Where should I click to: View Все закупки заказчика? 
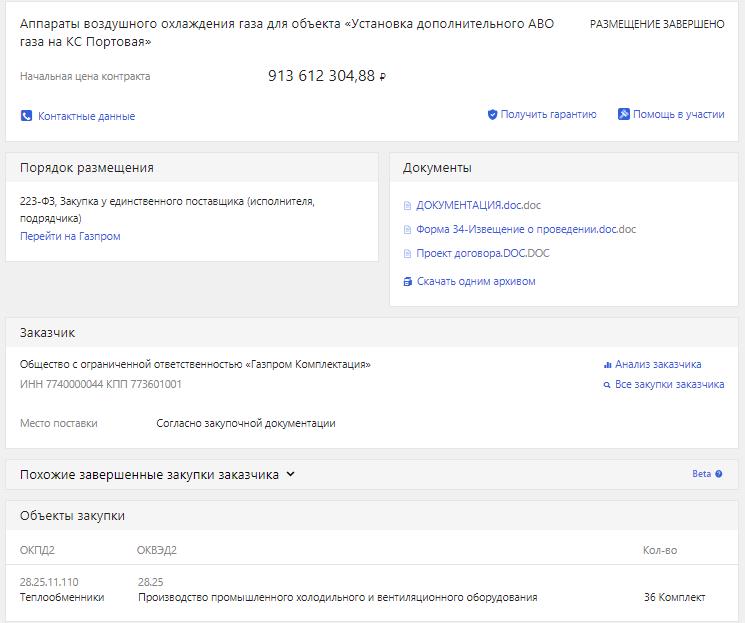[x=669, y=384]
